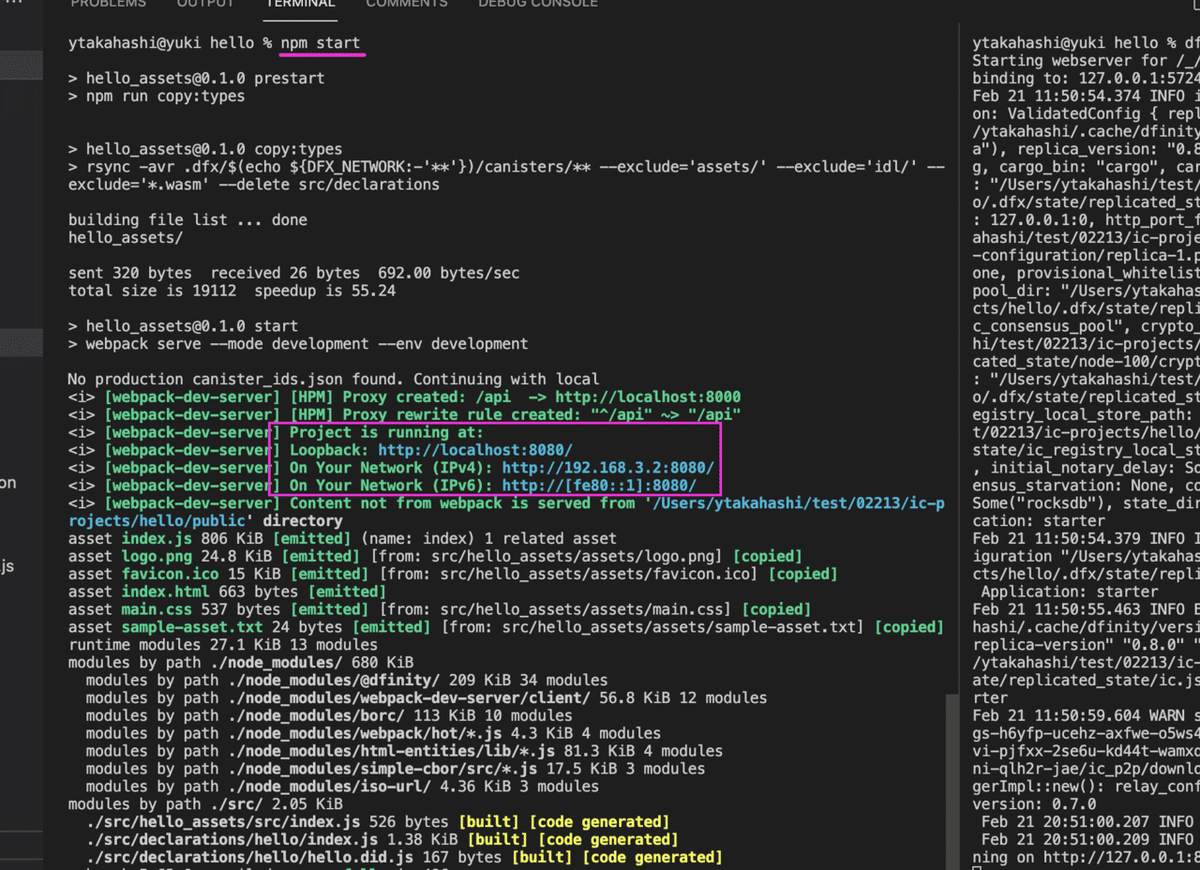1200x870 pixels.
Task: Switch to the OUTPUT panel tab
Action: click(206, 4)
